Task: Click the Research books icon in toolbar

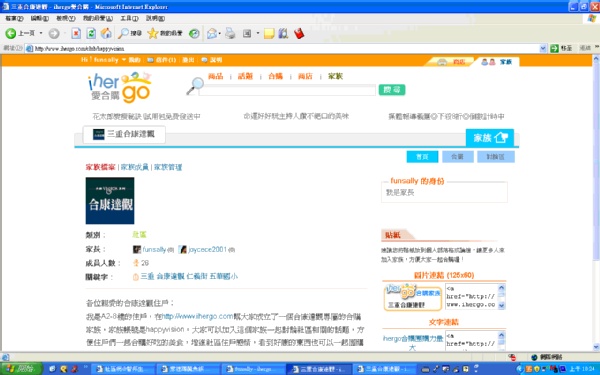Action: click(x=283, y=33)
